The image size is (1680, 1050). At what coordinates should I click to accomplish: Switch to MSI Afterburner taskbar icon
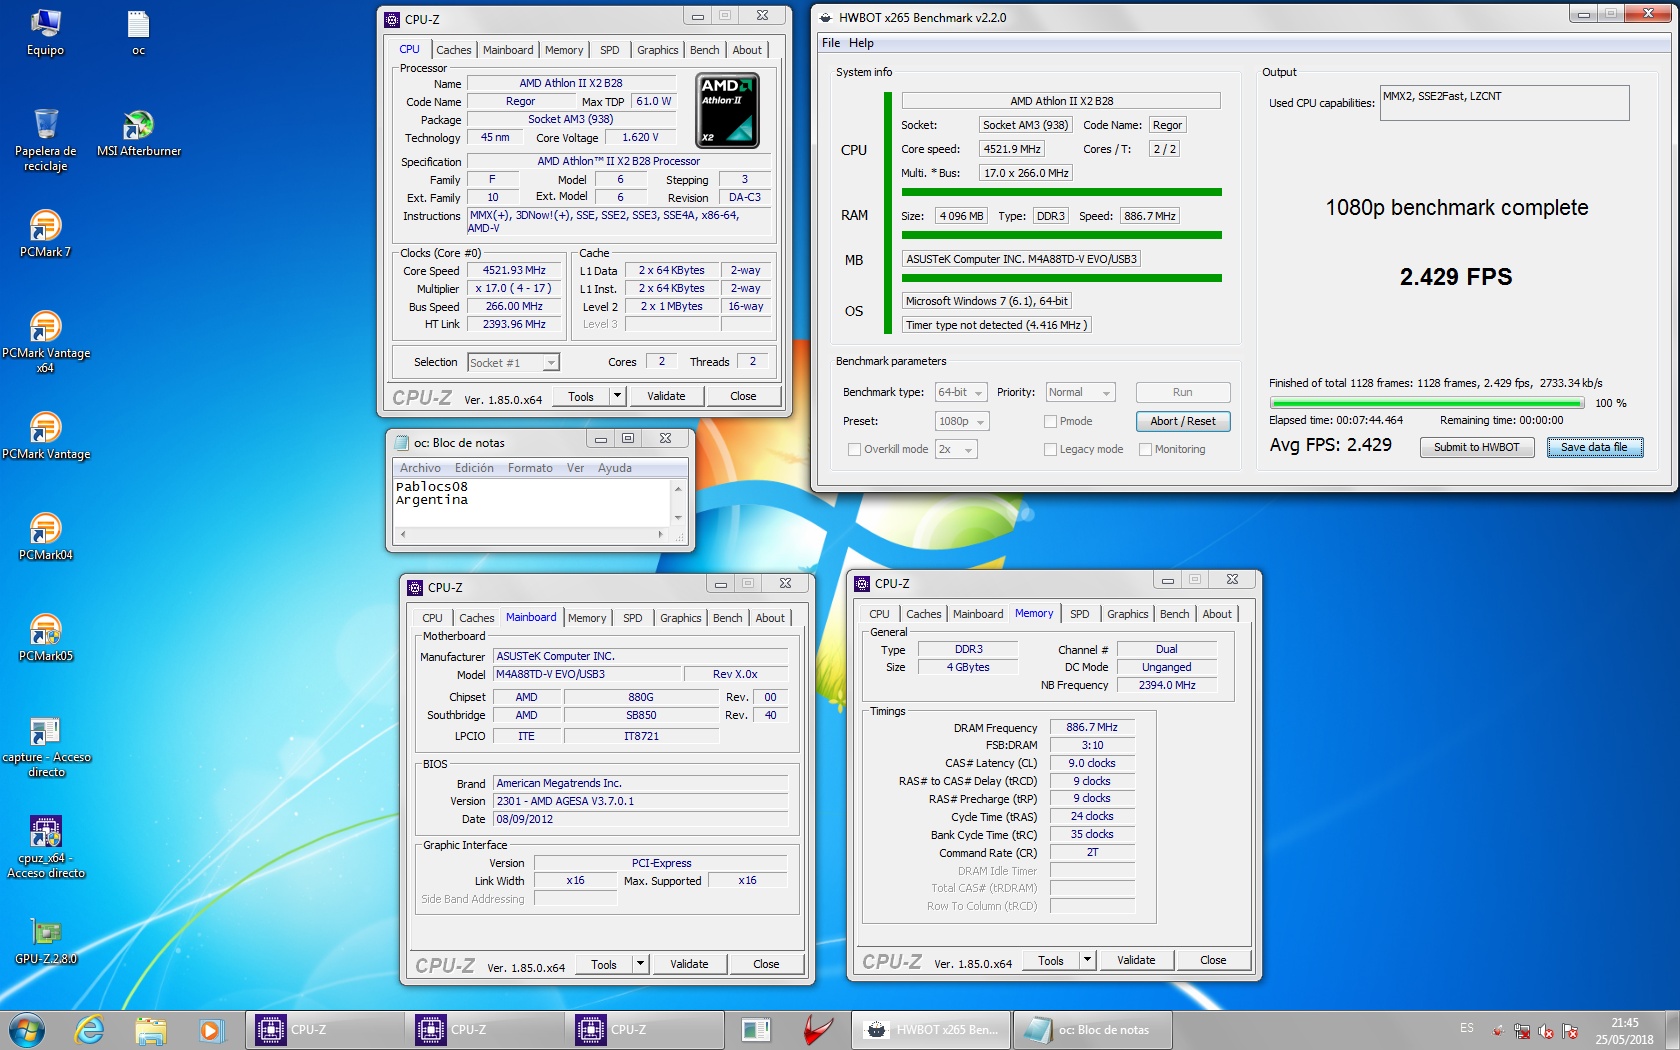click(x=819, y=1030)
